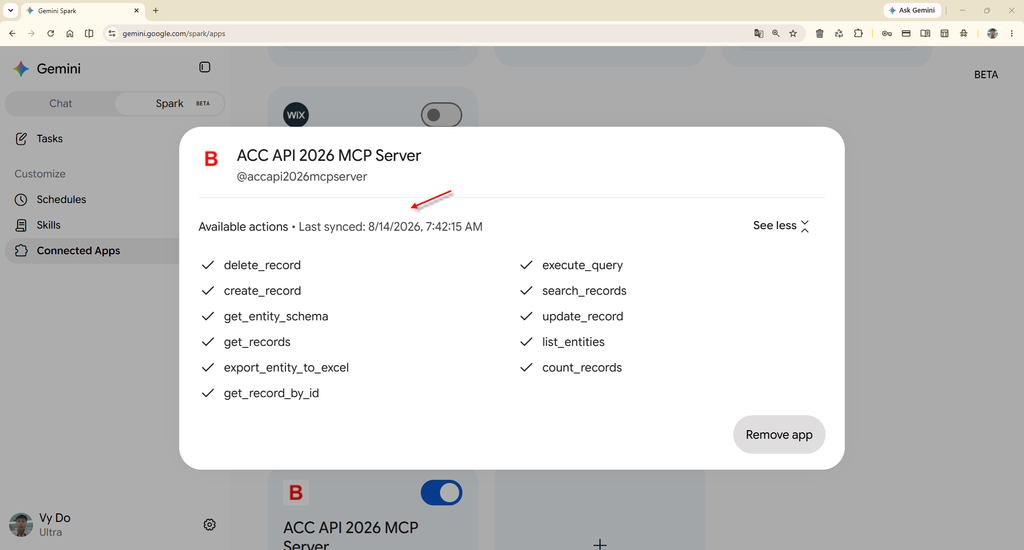The width and height of the screenshot is (1024, 550).
Task: Bookmark this page with star icon
Action: [793, 33]
